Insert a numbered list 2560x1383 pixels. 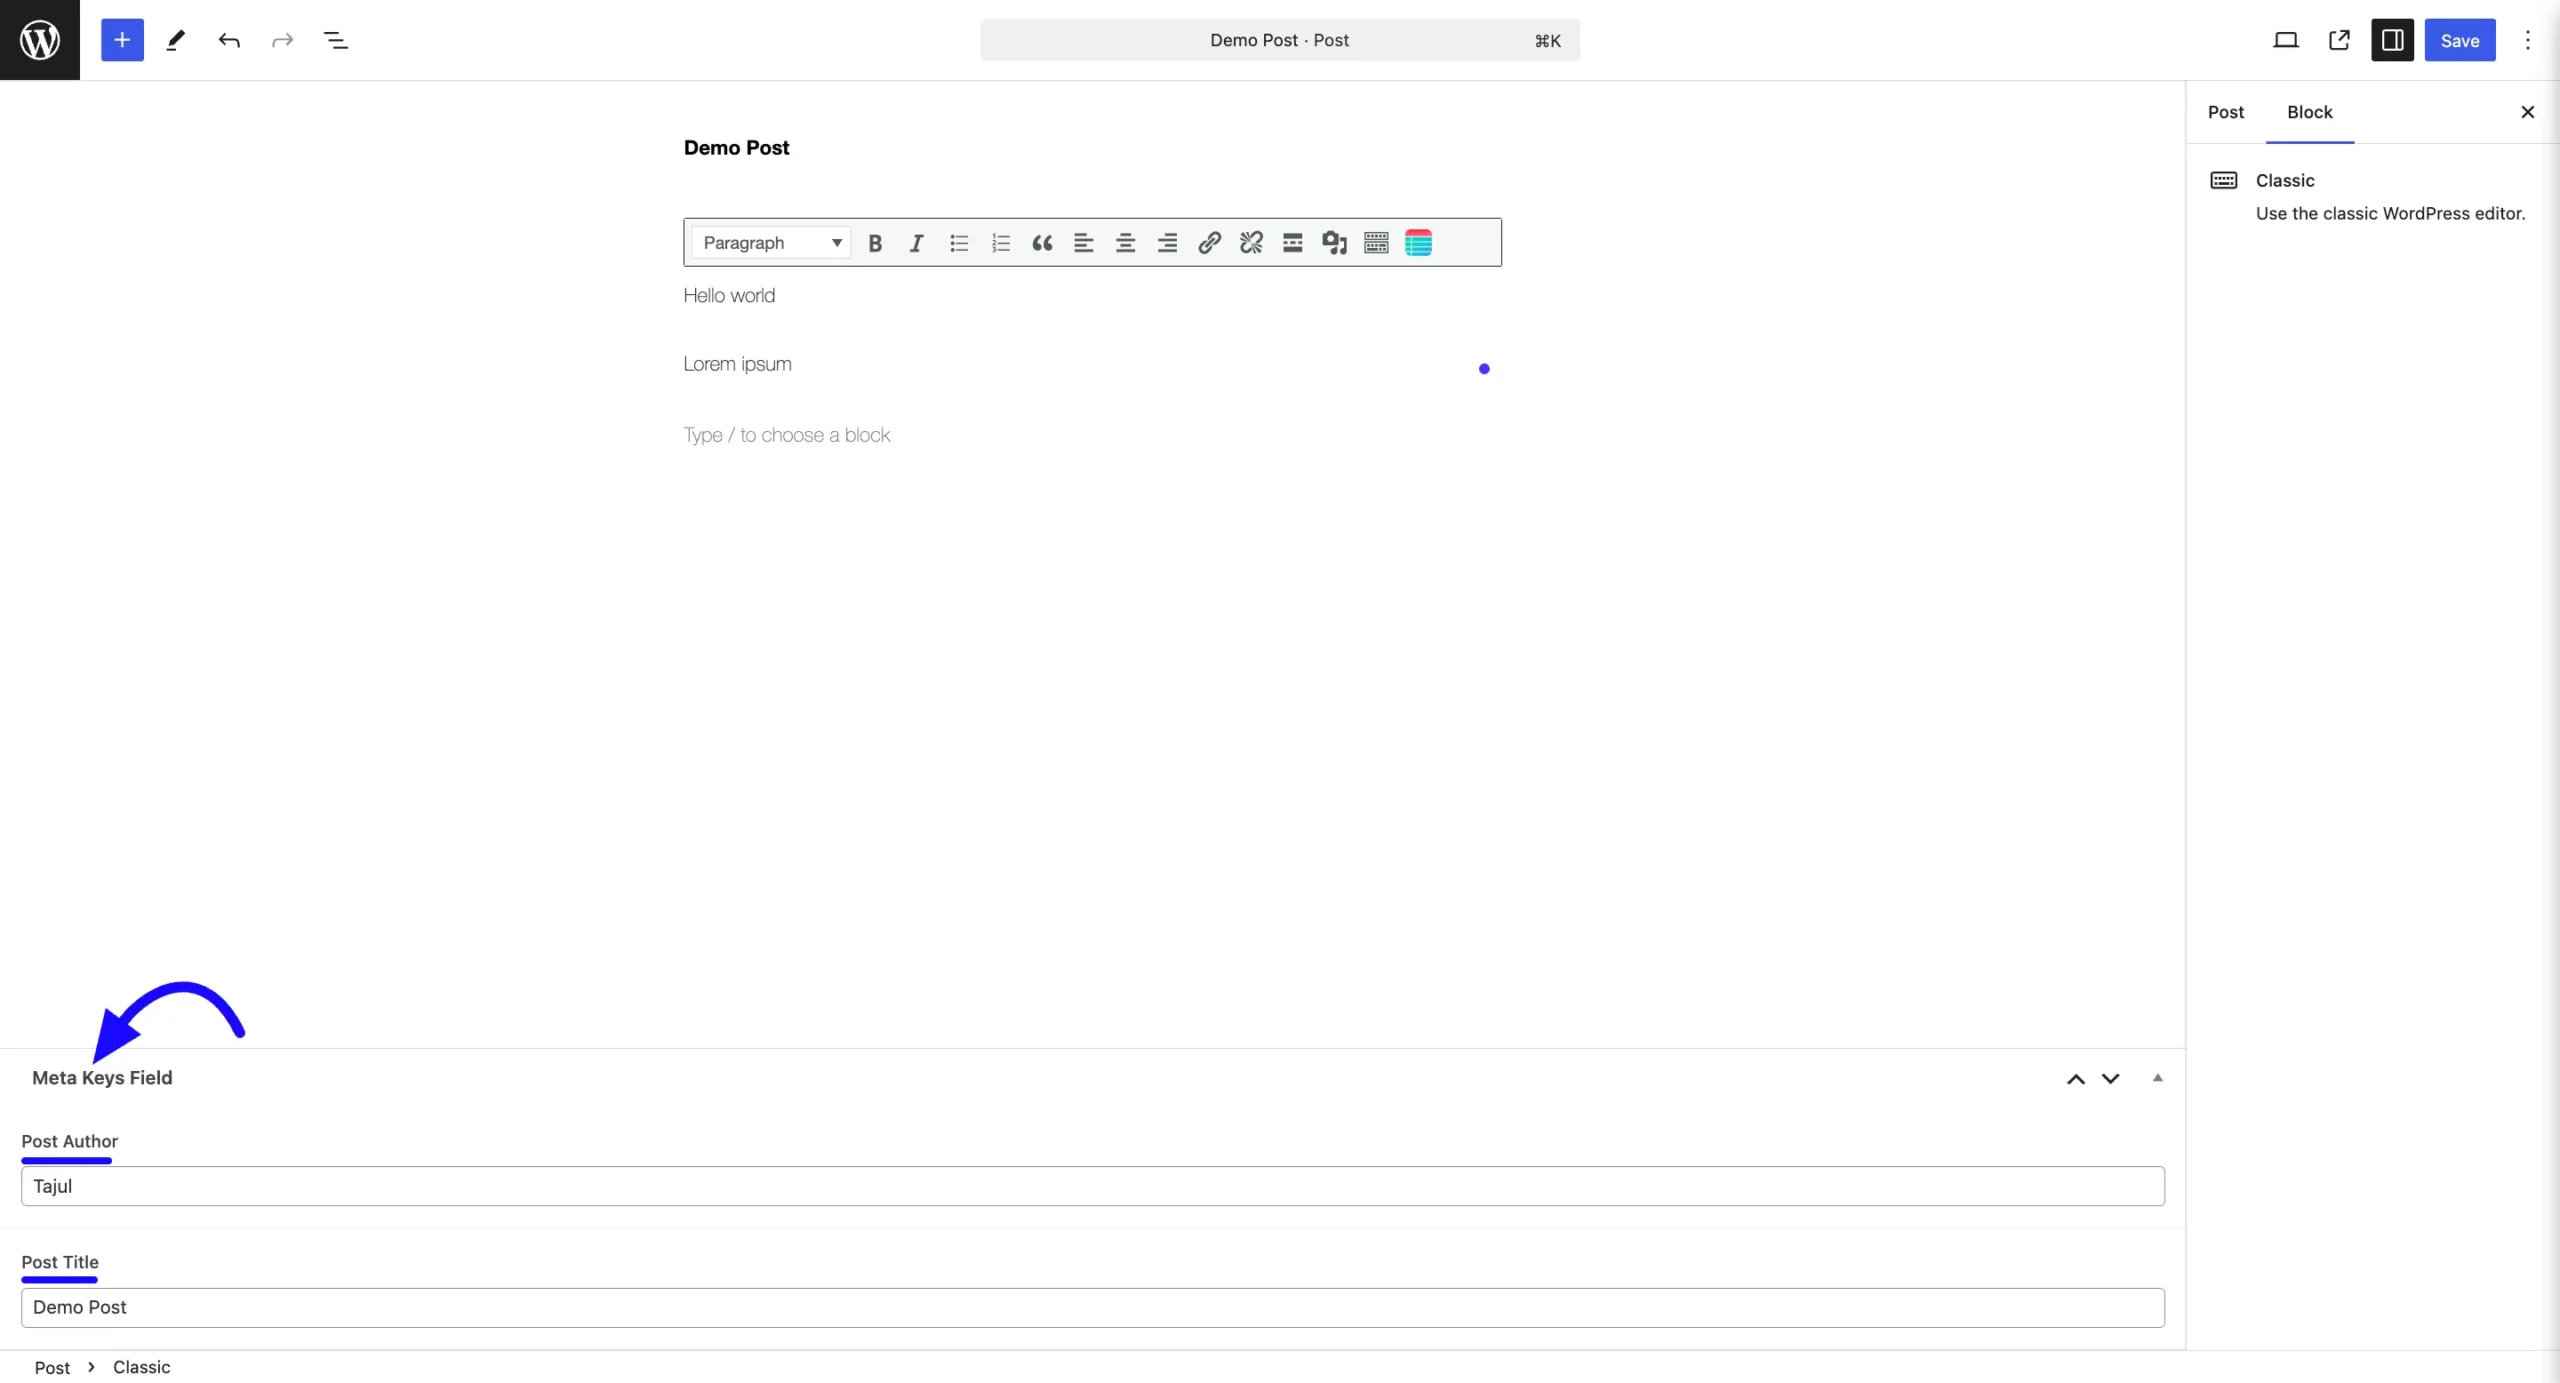point(1001,243)
